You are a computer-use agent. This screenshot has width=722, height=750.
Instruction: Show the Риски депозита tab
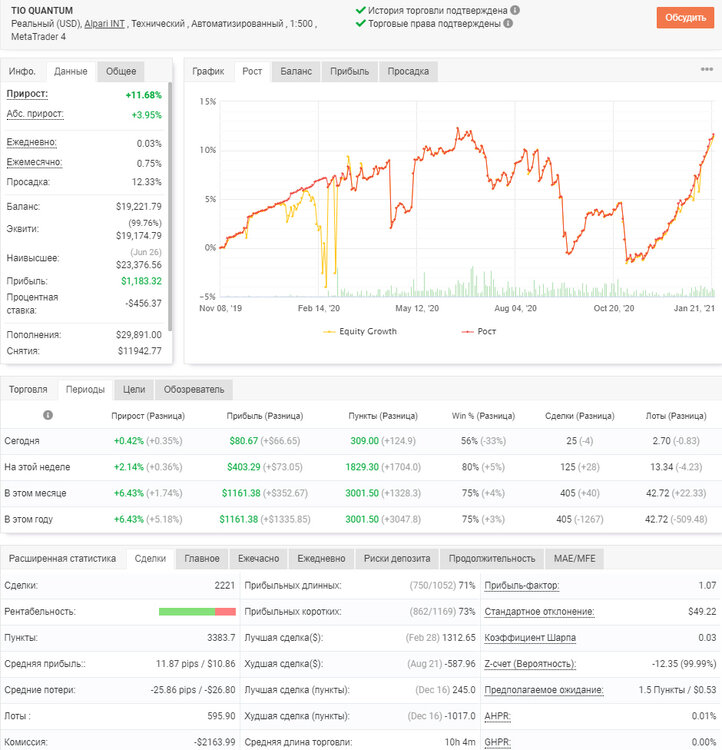[397, 558]
